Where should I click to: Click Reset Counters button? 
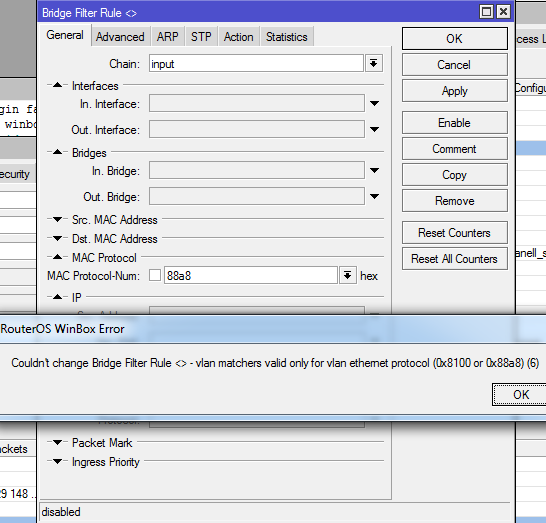click(454, 233)
